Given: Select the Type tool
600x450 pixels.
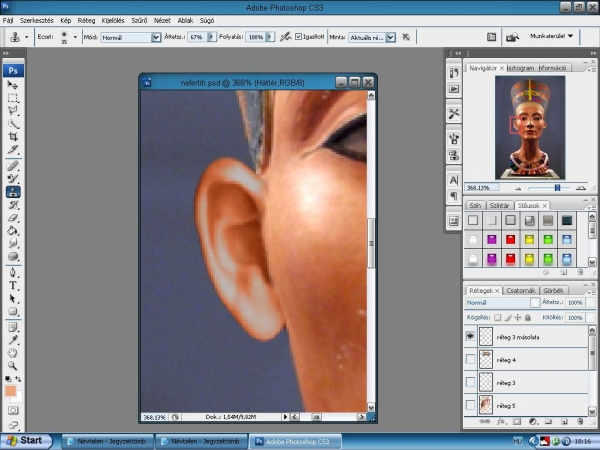Looking at the screenshot, I should (13, 285).
